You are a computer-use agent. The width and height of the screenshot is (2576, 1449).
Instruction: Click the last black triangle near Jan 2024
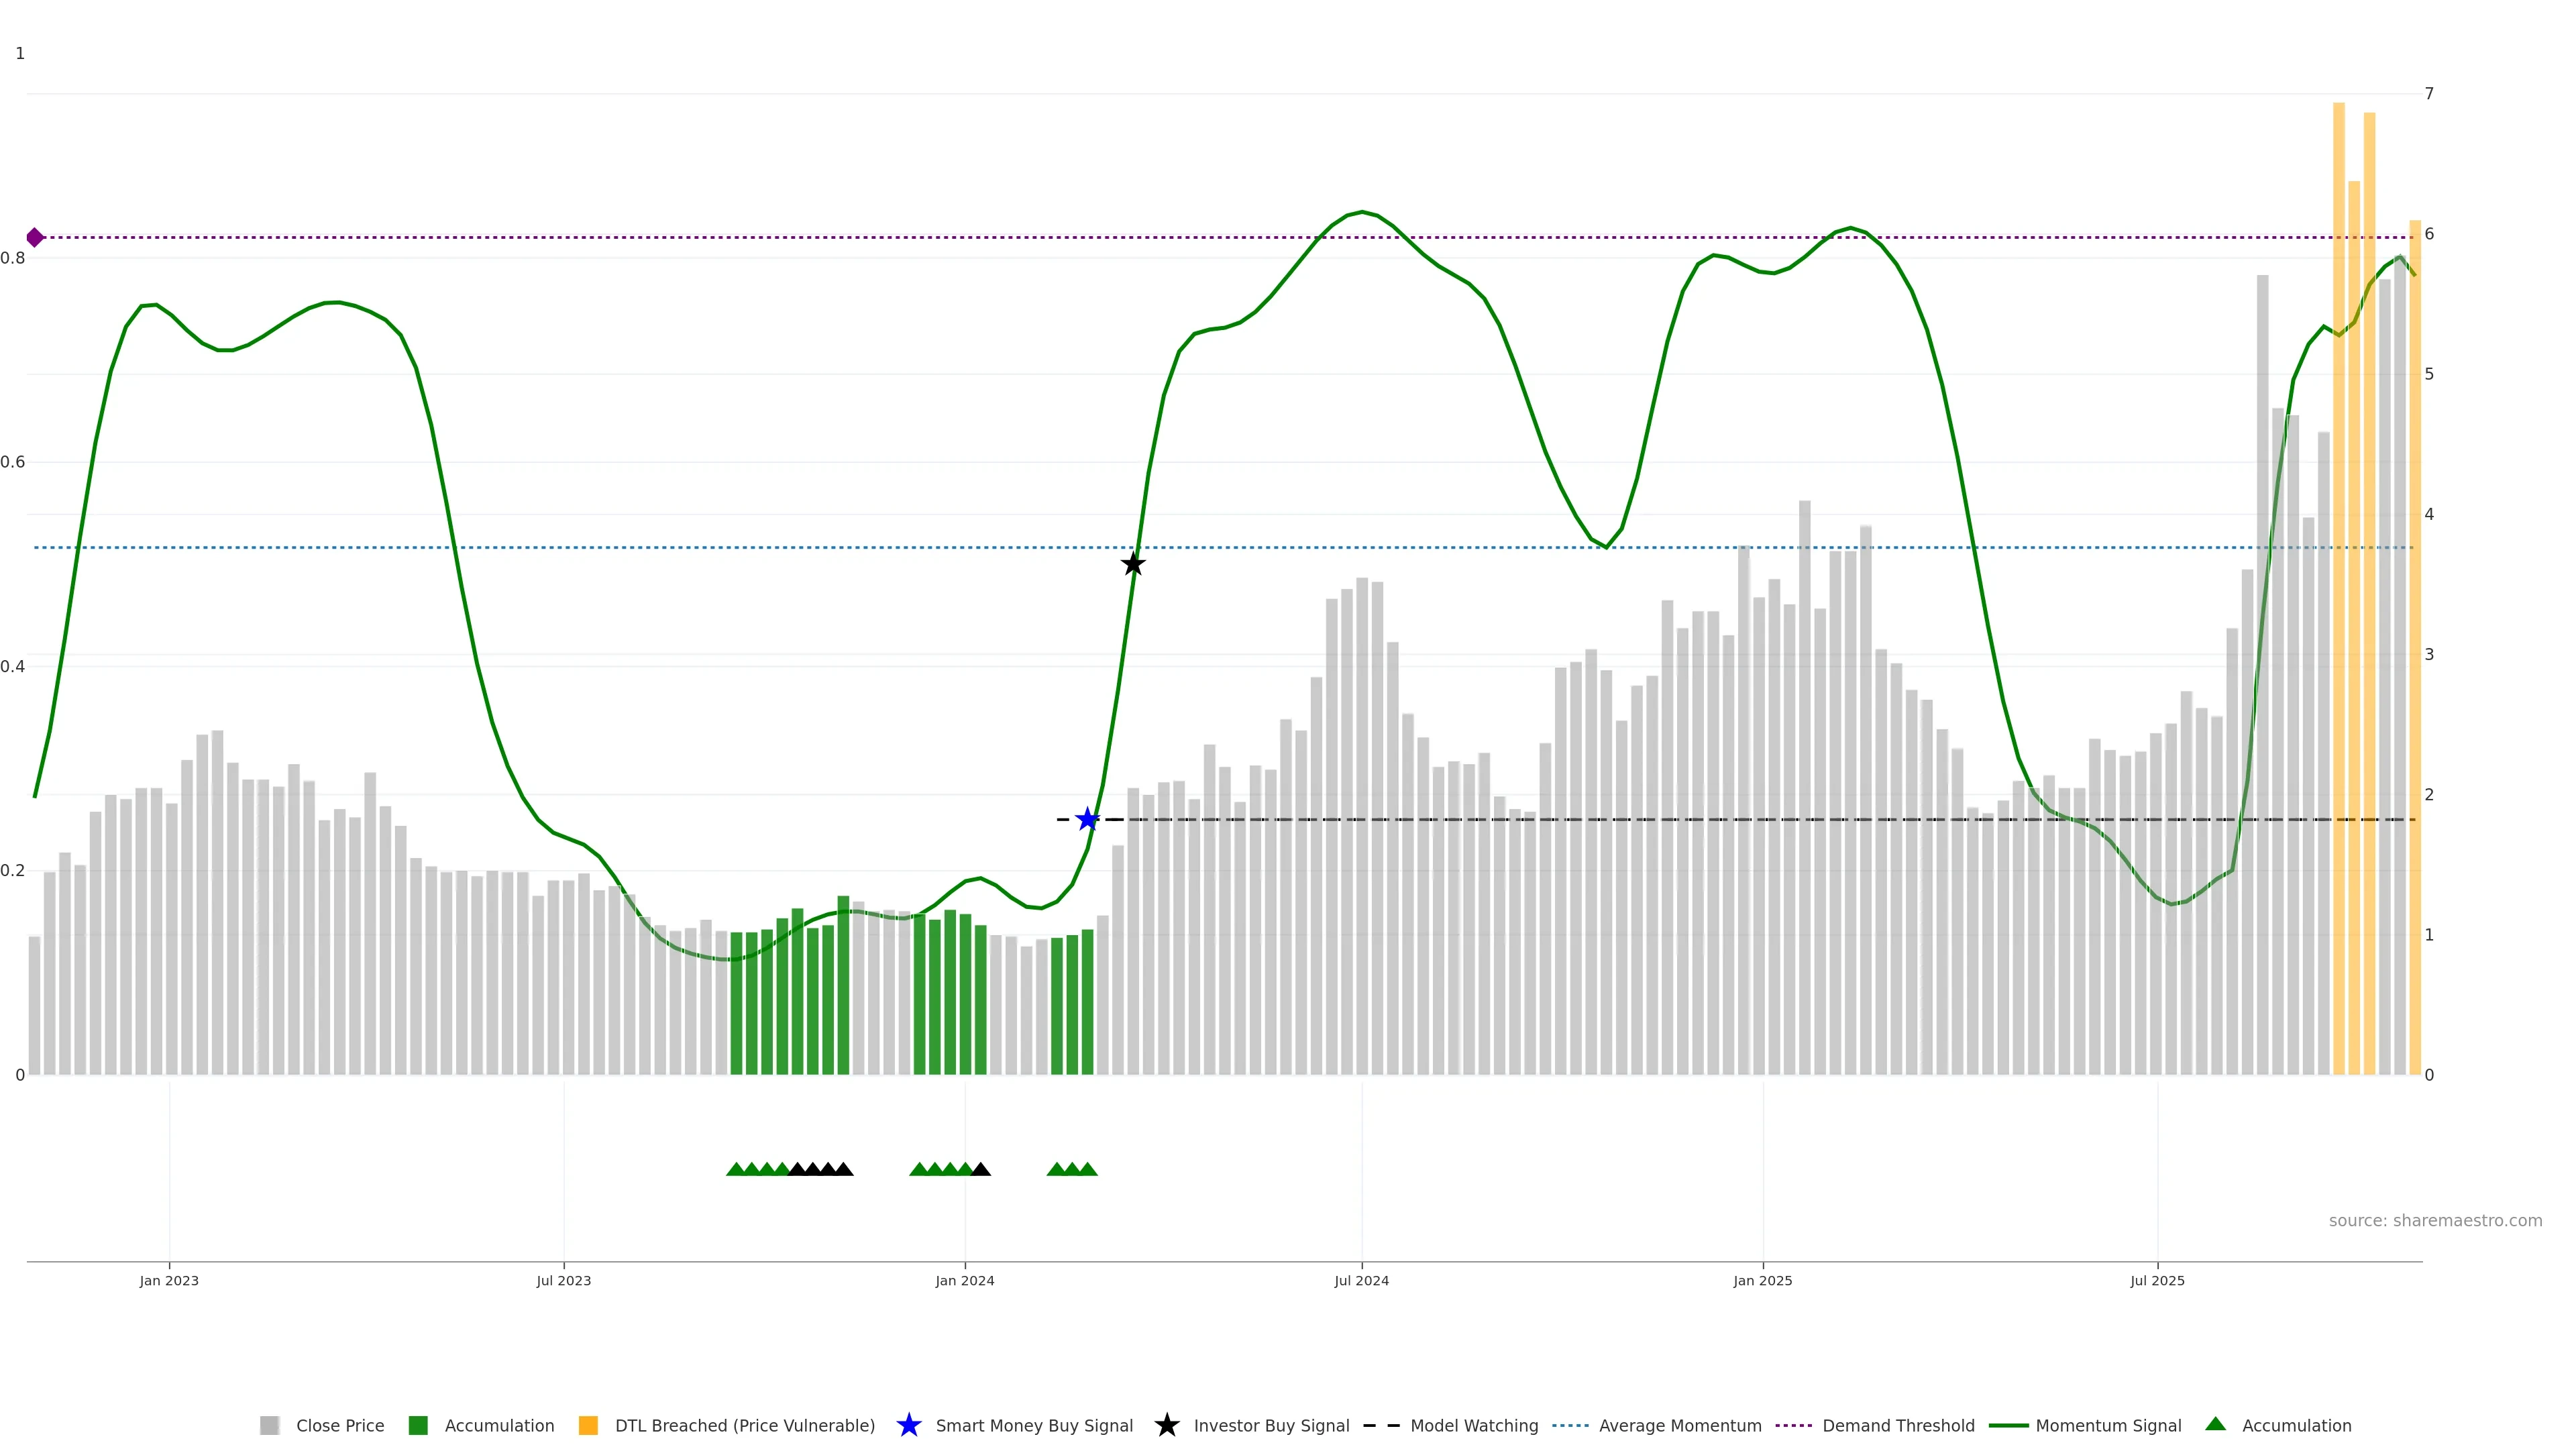coord(981,1169)
